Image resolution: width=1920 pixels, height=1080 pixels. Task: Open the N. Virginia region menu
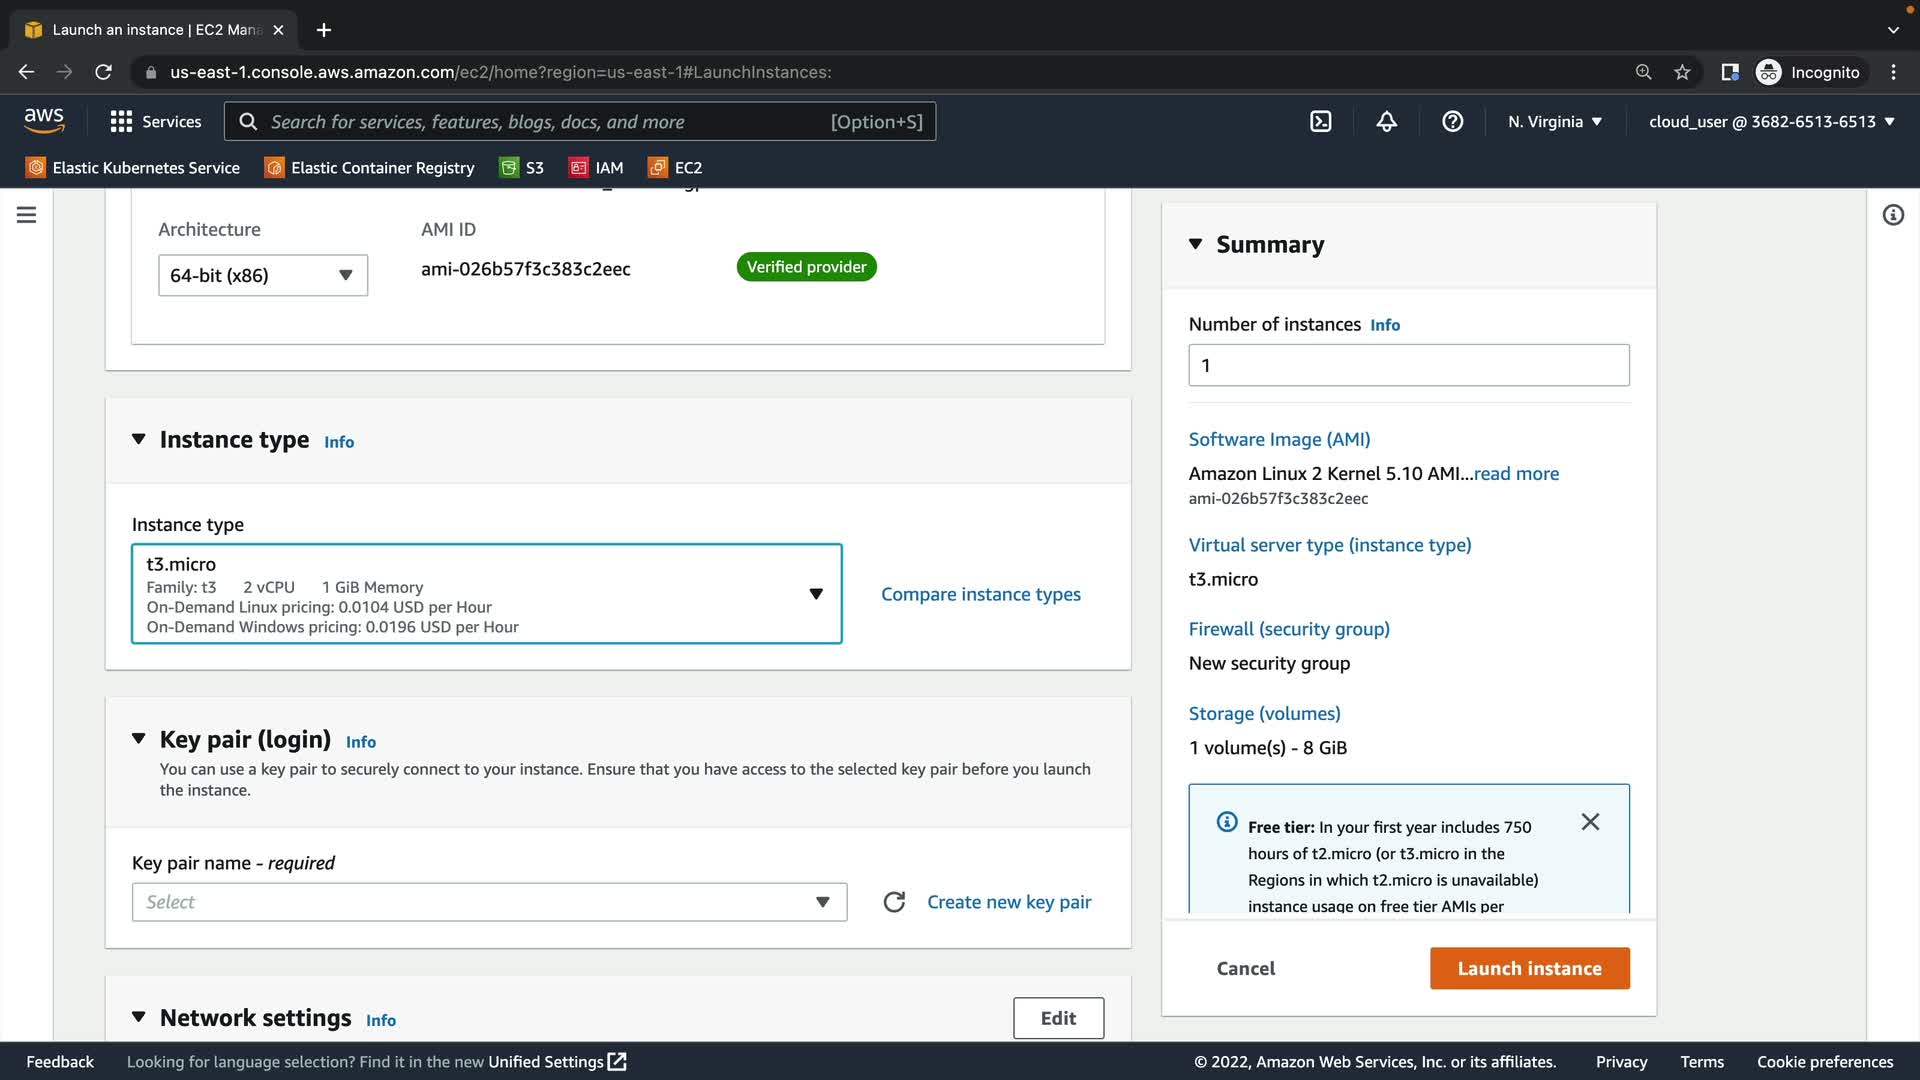point(1555,122)
